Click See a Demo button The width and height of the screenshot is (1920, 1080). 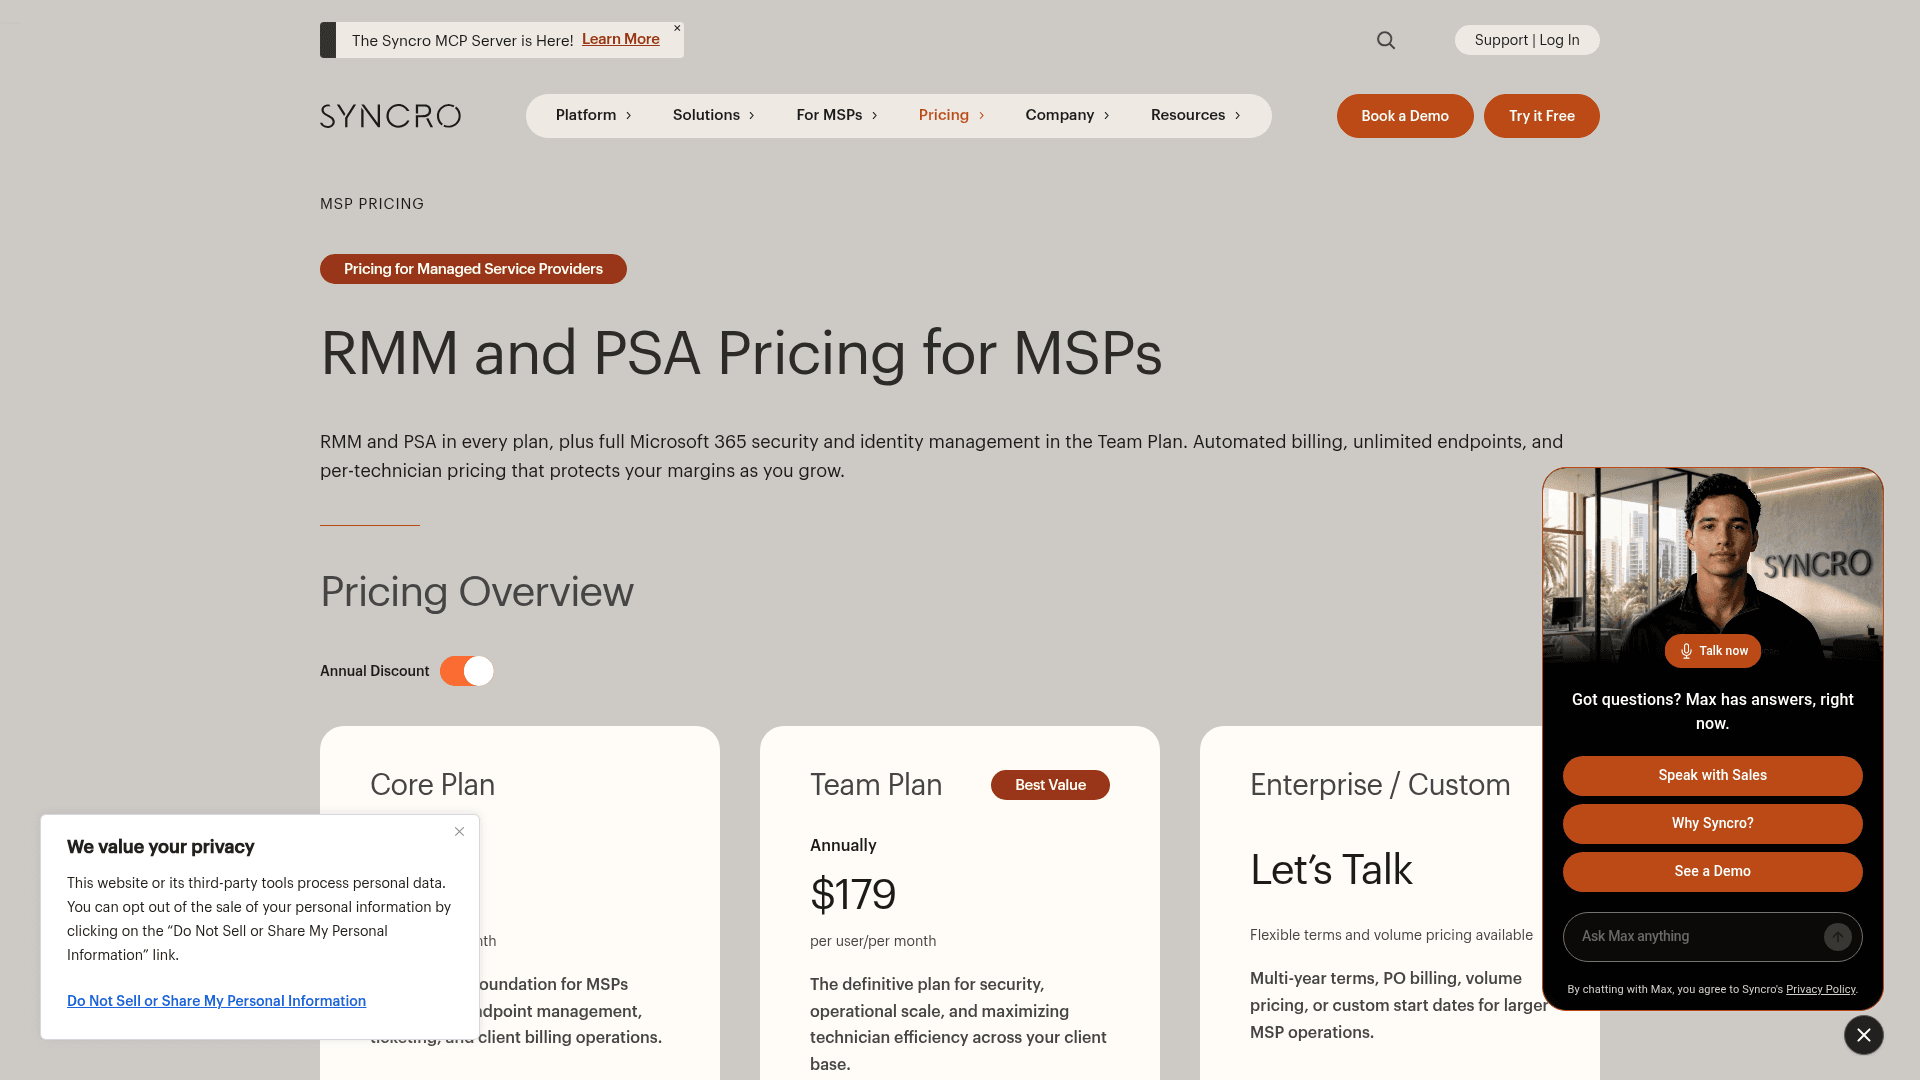(x=1712, y=872)
